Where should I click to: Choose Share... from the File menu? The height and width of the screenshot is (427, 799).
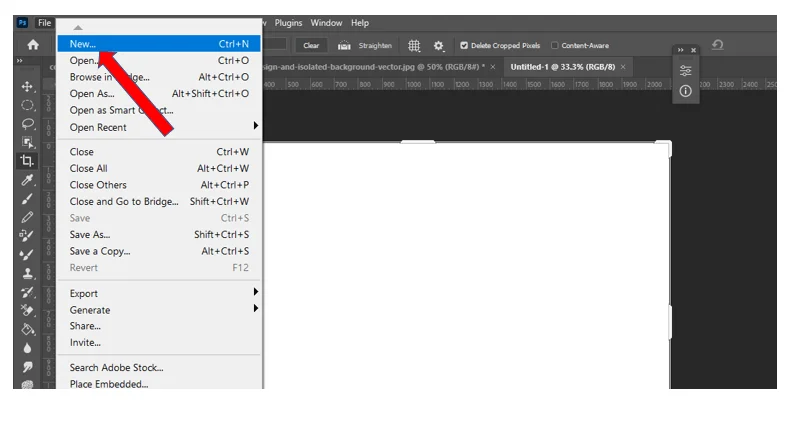coord(159,326)
